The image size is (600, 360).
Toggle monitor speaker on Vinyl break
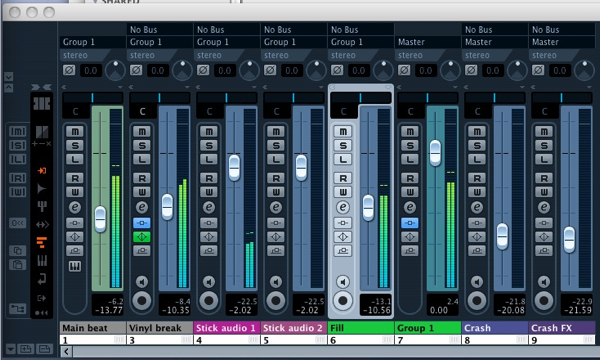coord(142,282)
